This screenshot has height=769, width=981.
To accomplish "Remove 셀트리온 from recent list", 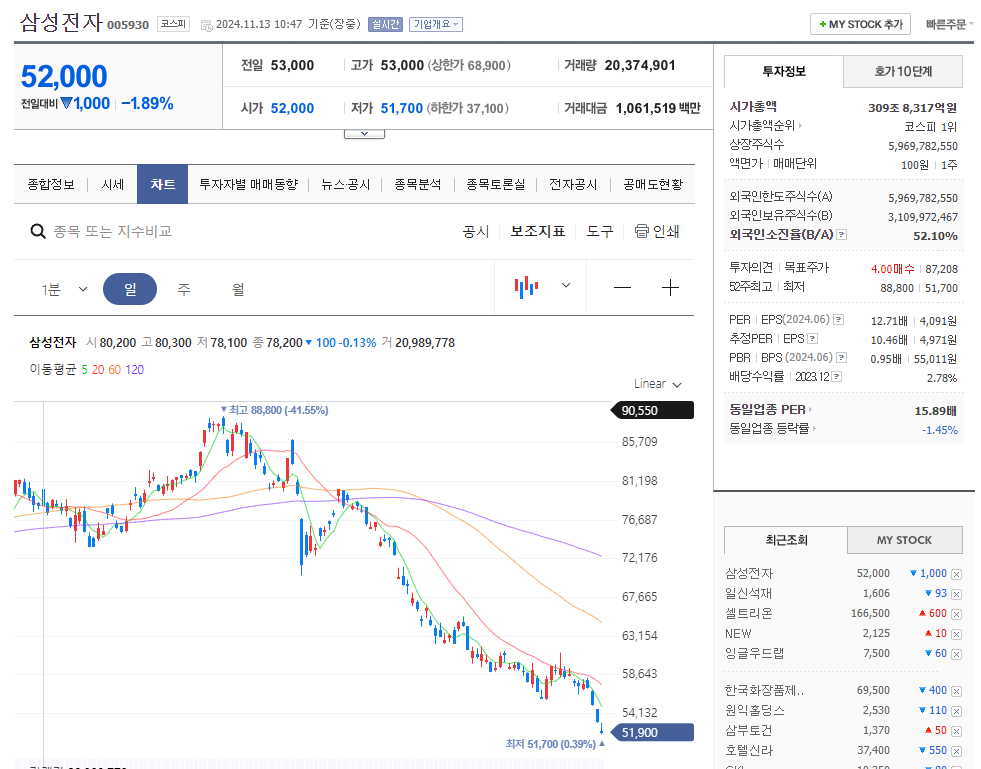I will pos(956,614).
